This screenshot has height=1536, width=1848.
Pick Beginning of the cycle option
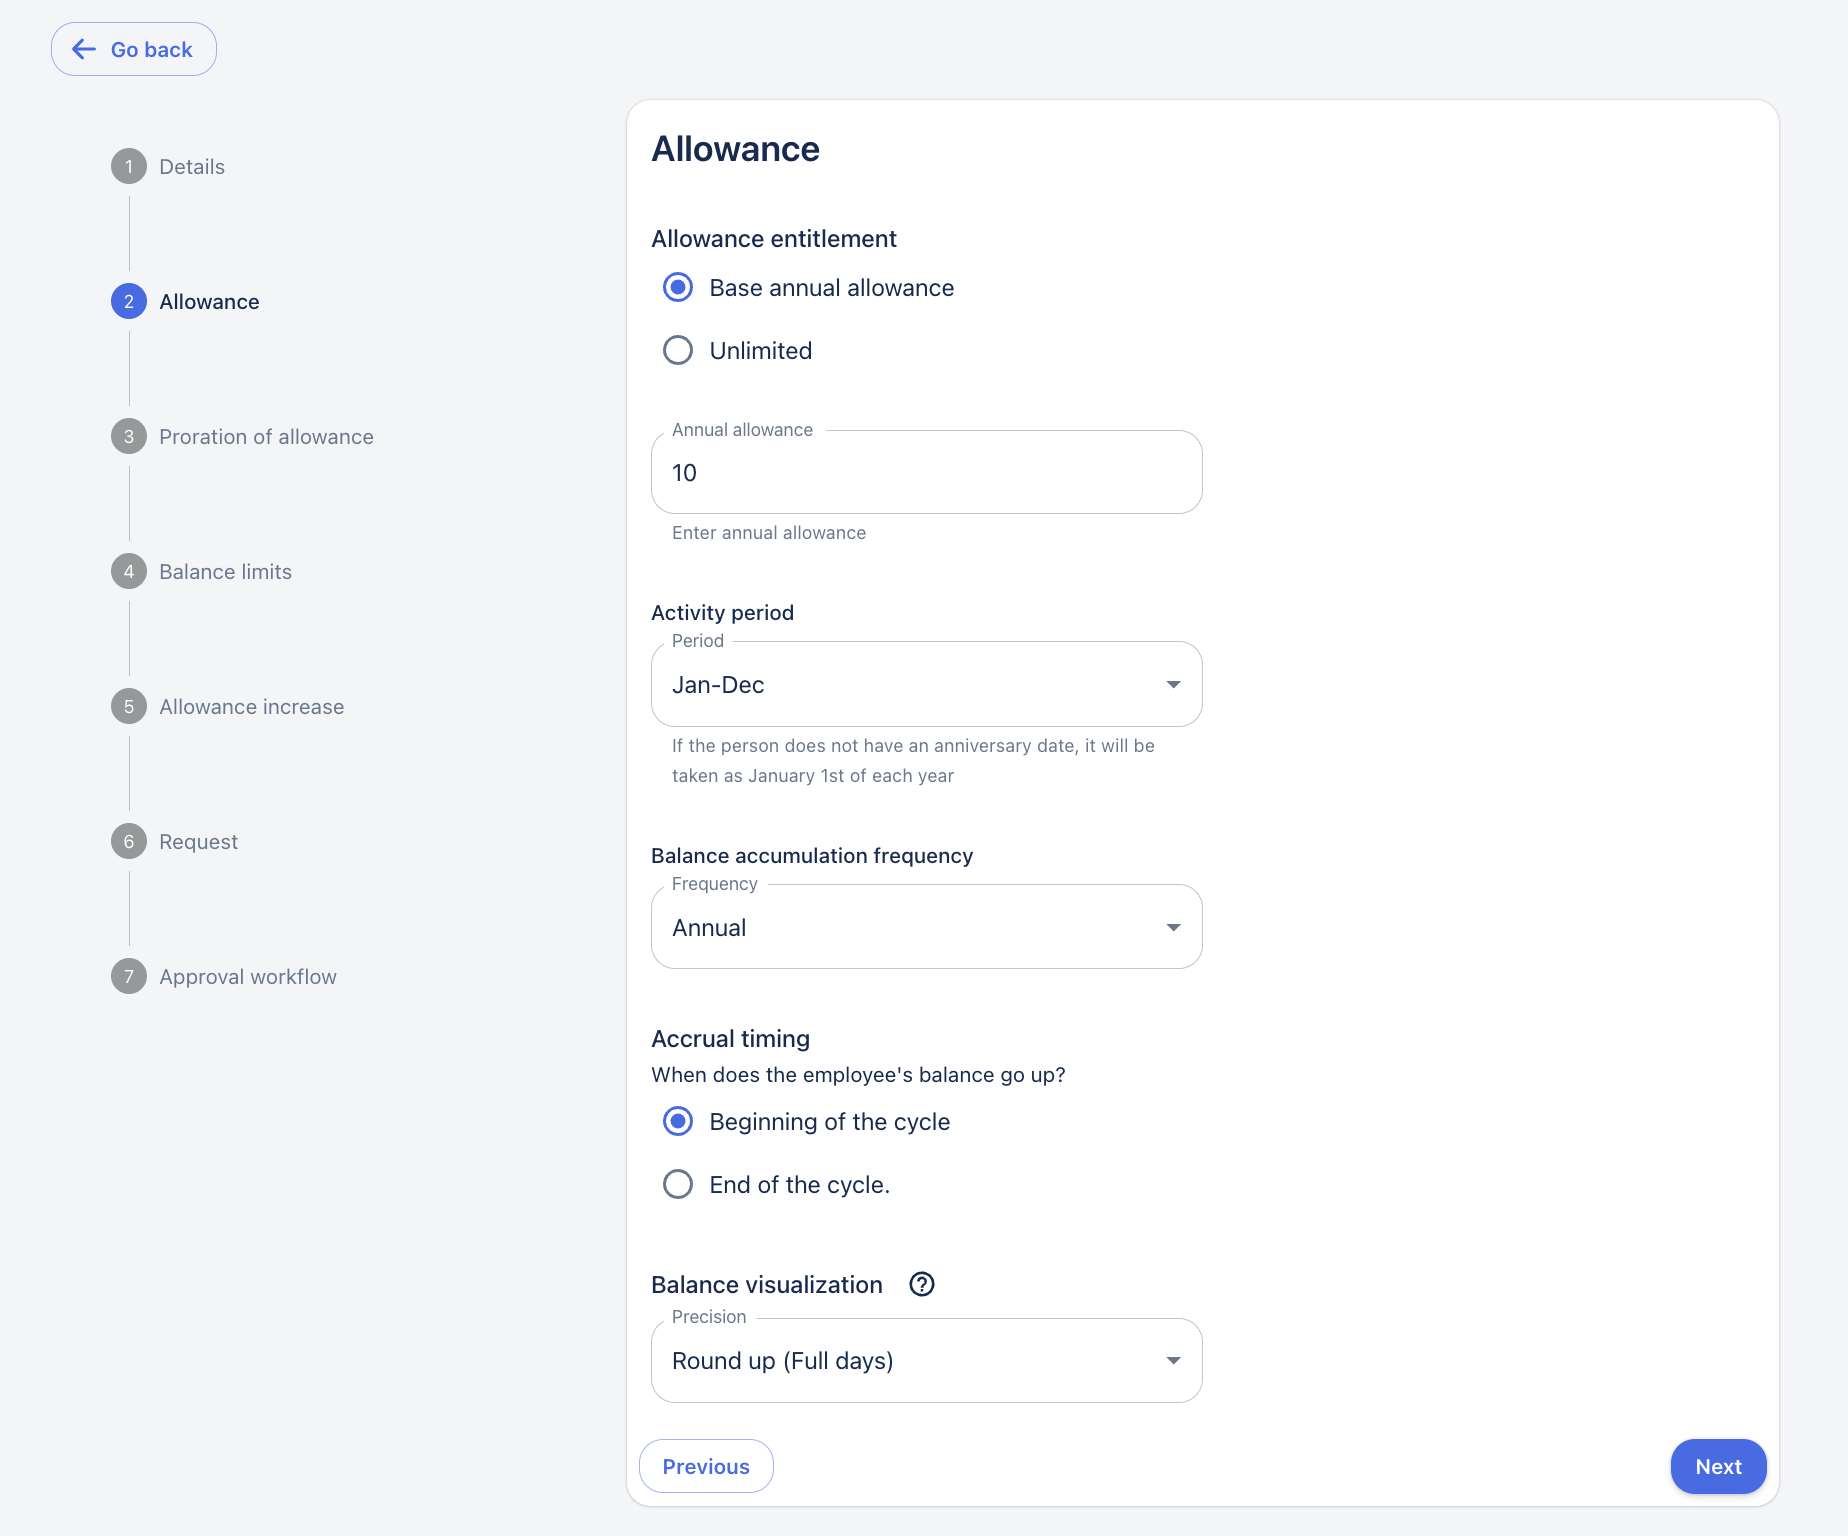point(678,1122)
